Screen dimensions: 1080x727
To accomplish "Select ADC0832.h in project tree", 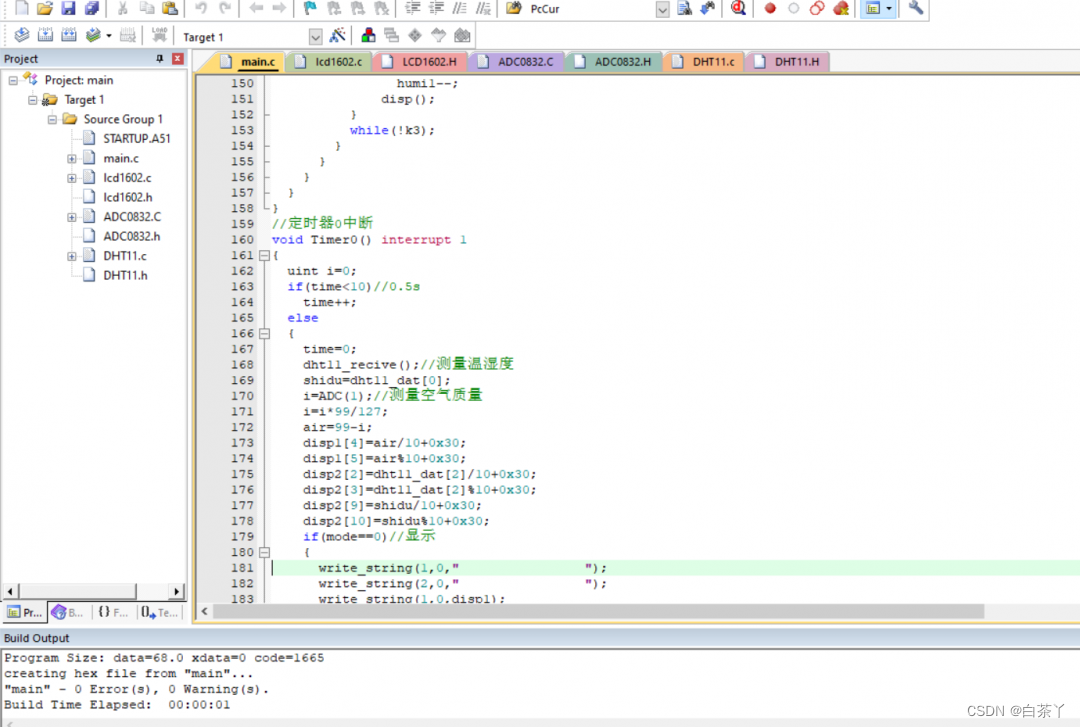I will tap(131, 237).
